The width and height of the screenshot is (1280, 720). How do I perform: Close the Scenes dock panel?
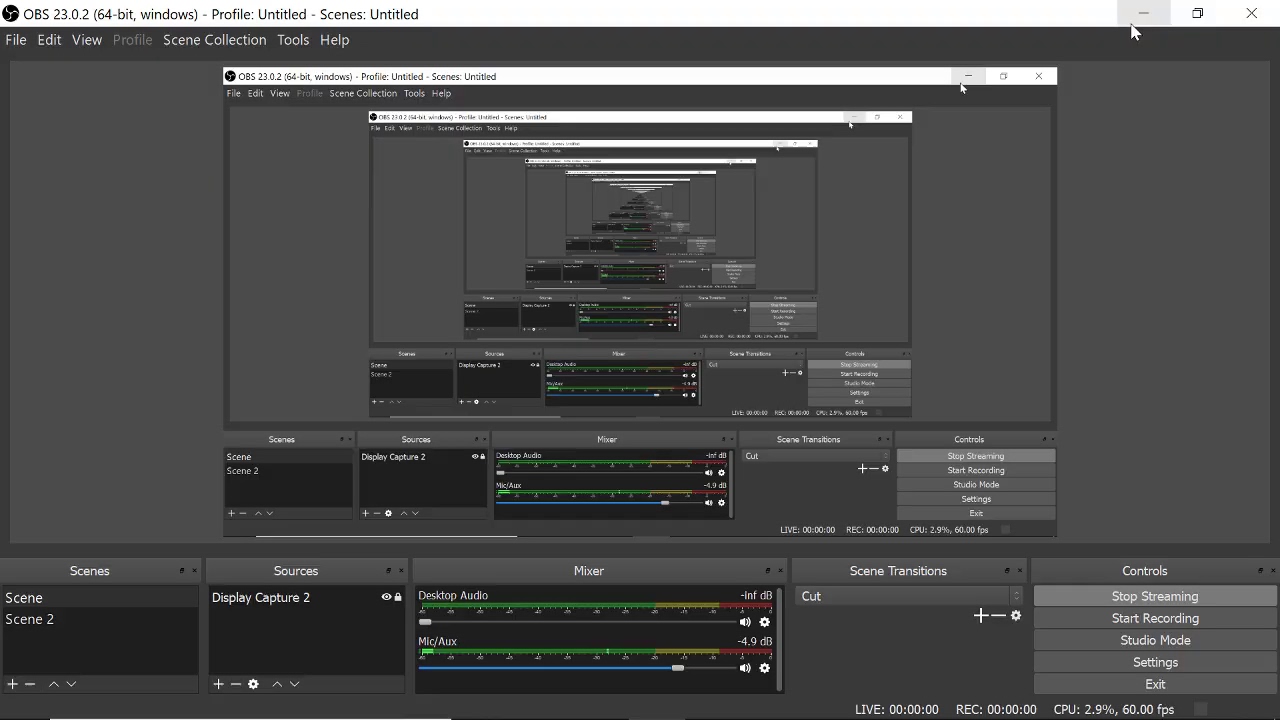195,571
